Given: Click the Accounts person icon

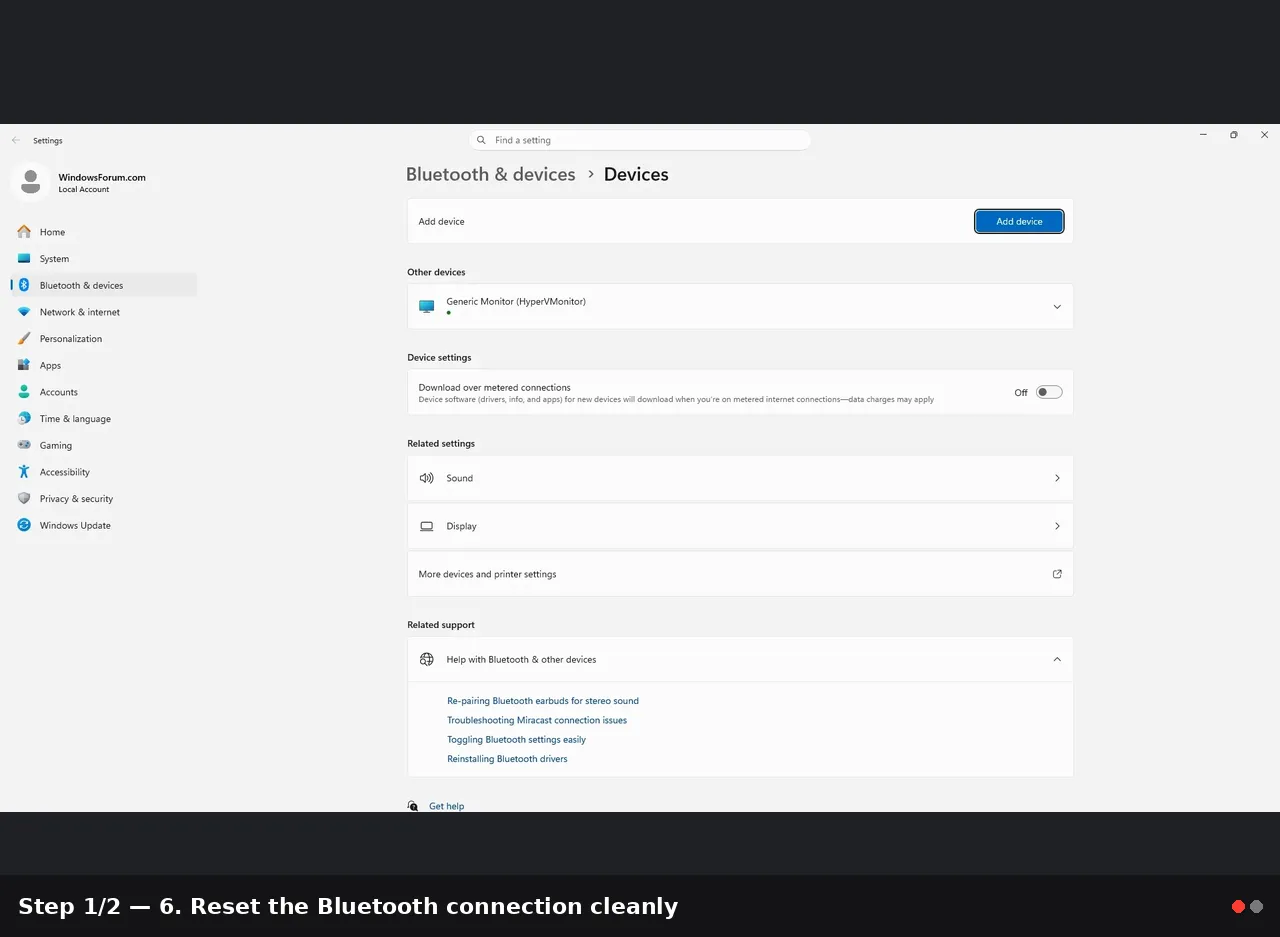Looking at the screenshot, I should 24,392.
